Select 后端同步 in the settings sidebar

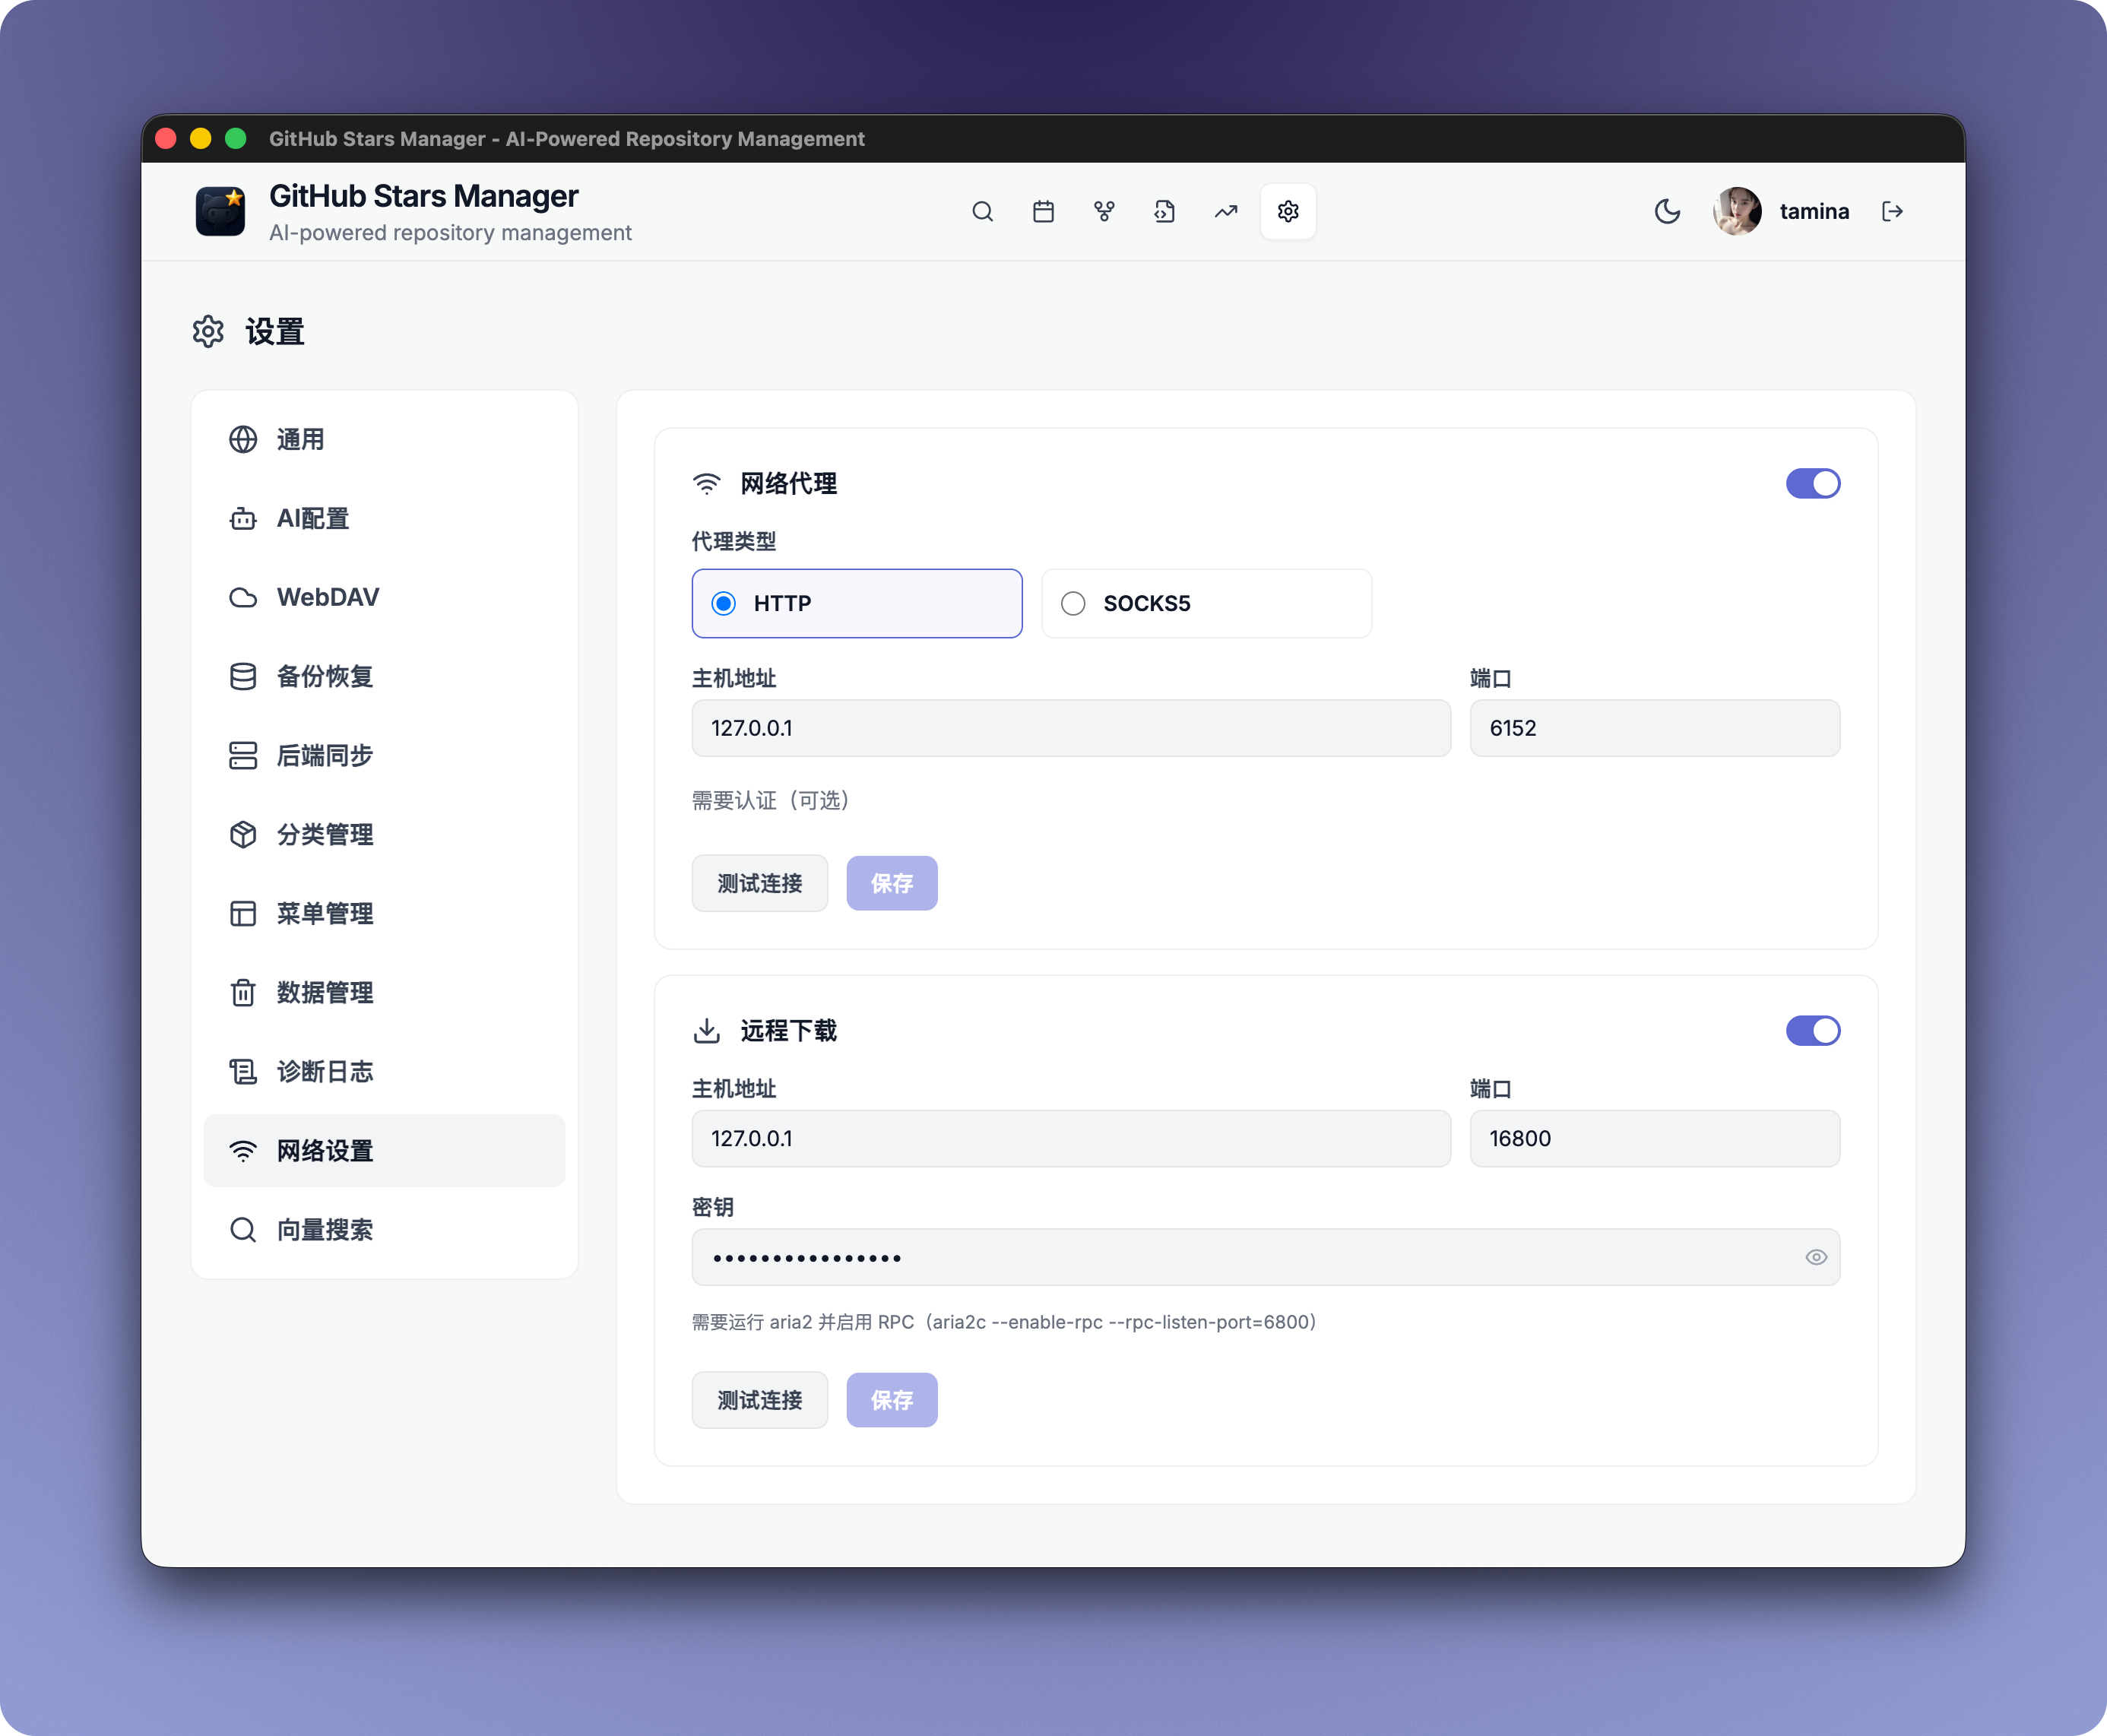pos(384,756)
